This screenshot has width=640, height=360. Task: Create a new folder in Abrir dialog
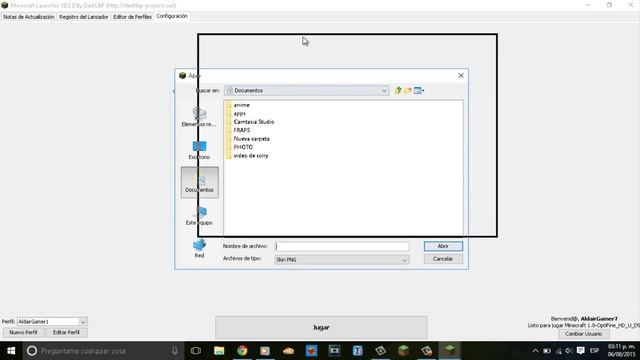(x=408, y=91)
